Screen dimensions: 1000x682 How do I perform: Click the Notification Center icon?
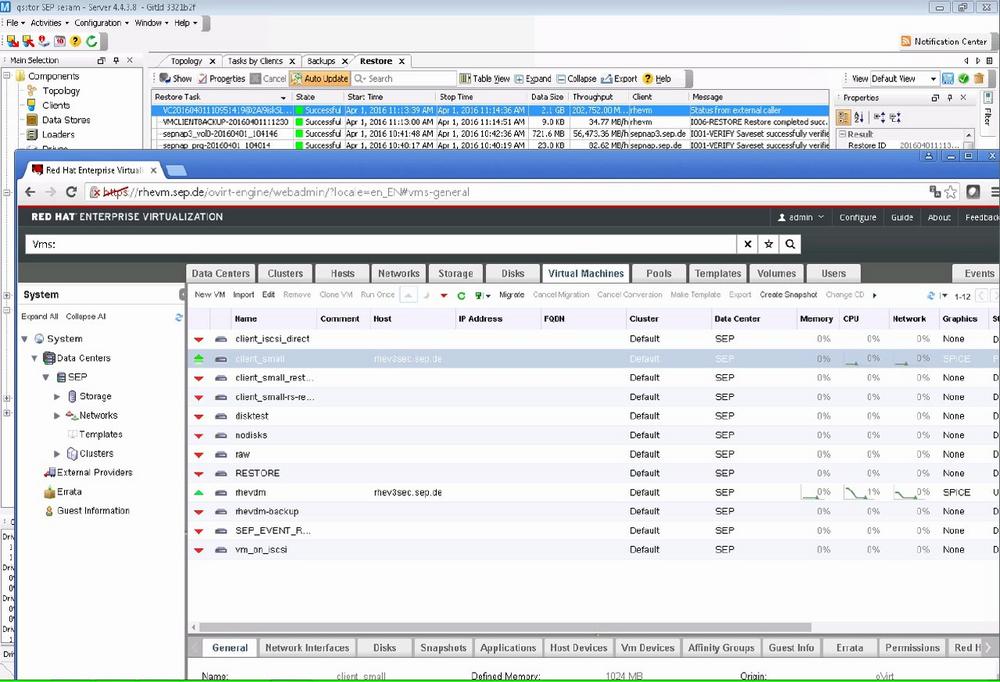pos(903,40)
